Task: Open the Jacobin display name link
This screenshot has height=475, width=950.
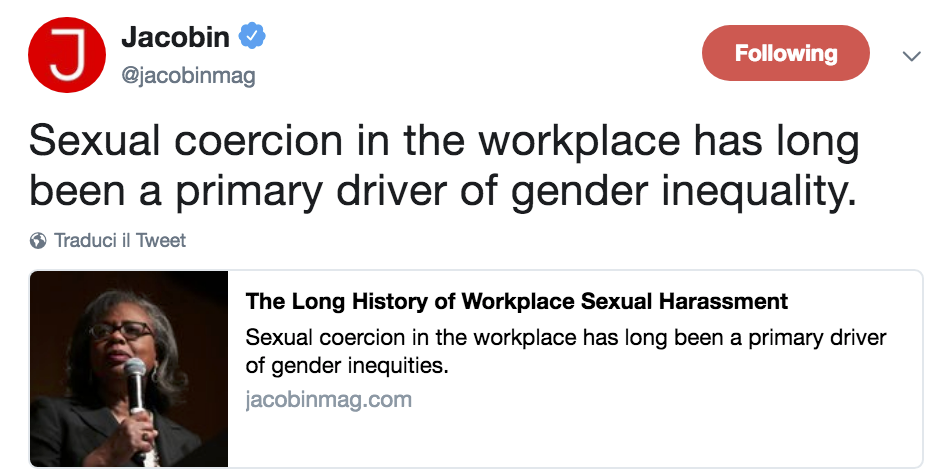Action: (175, 38)
